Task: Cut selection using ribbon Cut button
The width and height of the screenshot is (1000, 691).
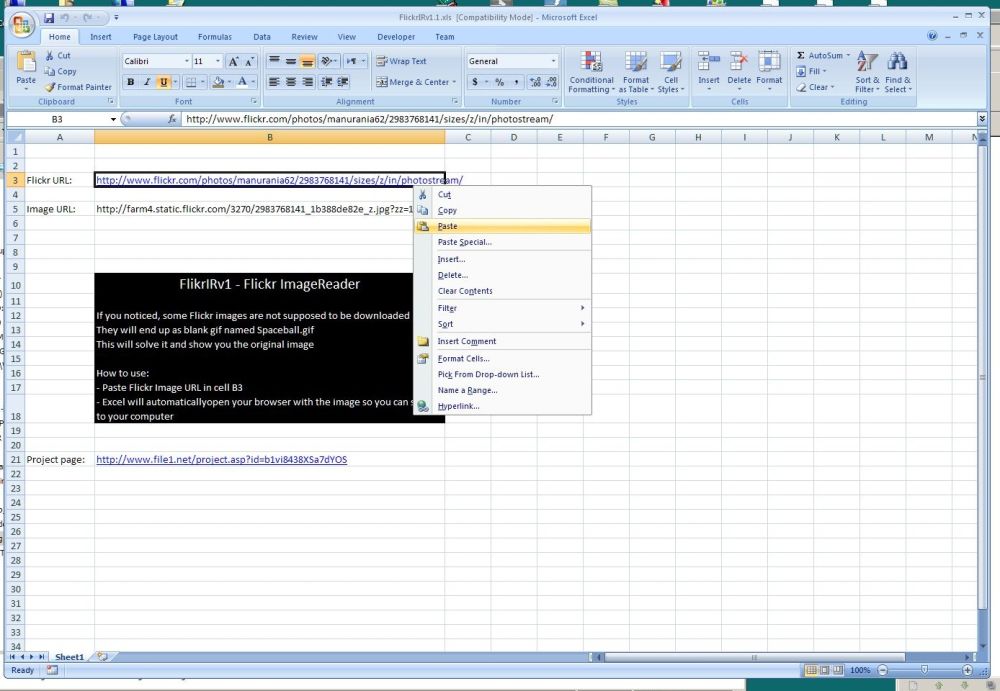Action: coord(58,56)
